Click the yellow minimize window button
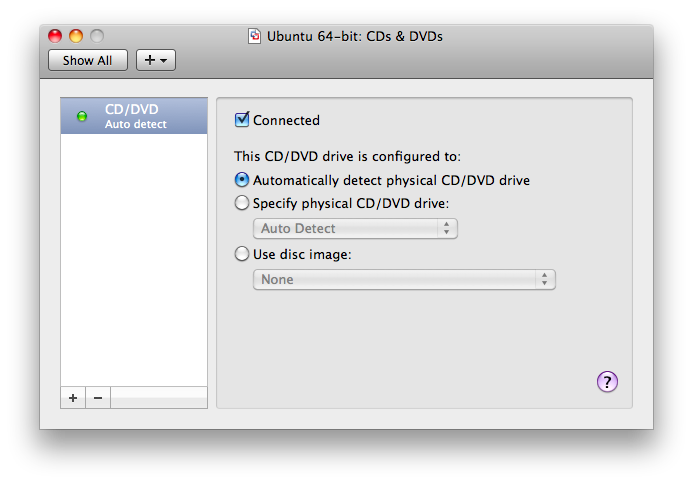Screen dimensions: 693x484 coord(76,36)
